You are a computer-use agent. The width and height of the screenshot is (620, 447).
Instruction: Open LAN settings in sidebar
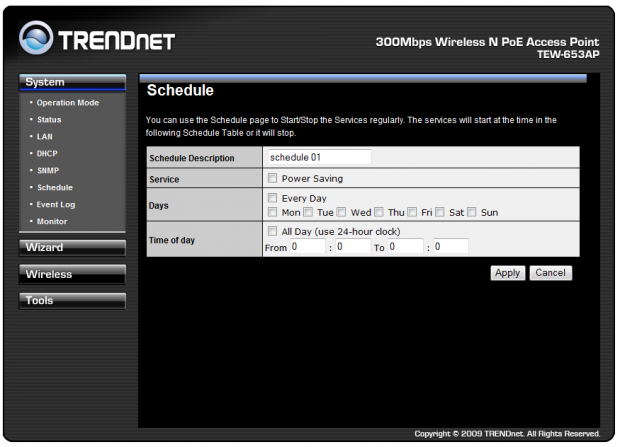(x=45, y=136)
